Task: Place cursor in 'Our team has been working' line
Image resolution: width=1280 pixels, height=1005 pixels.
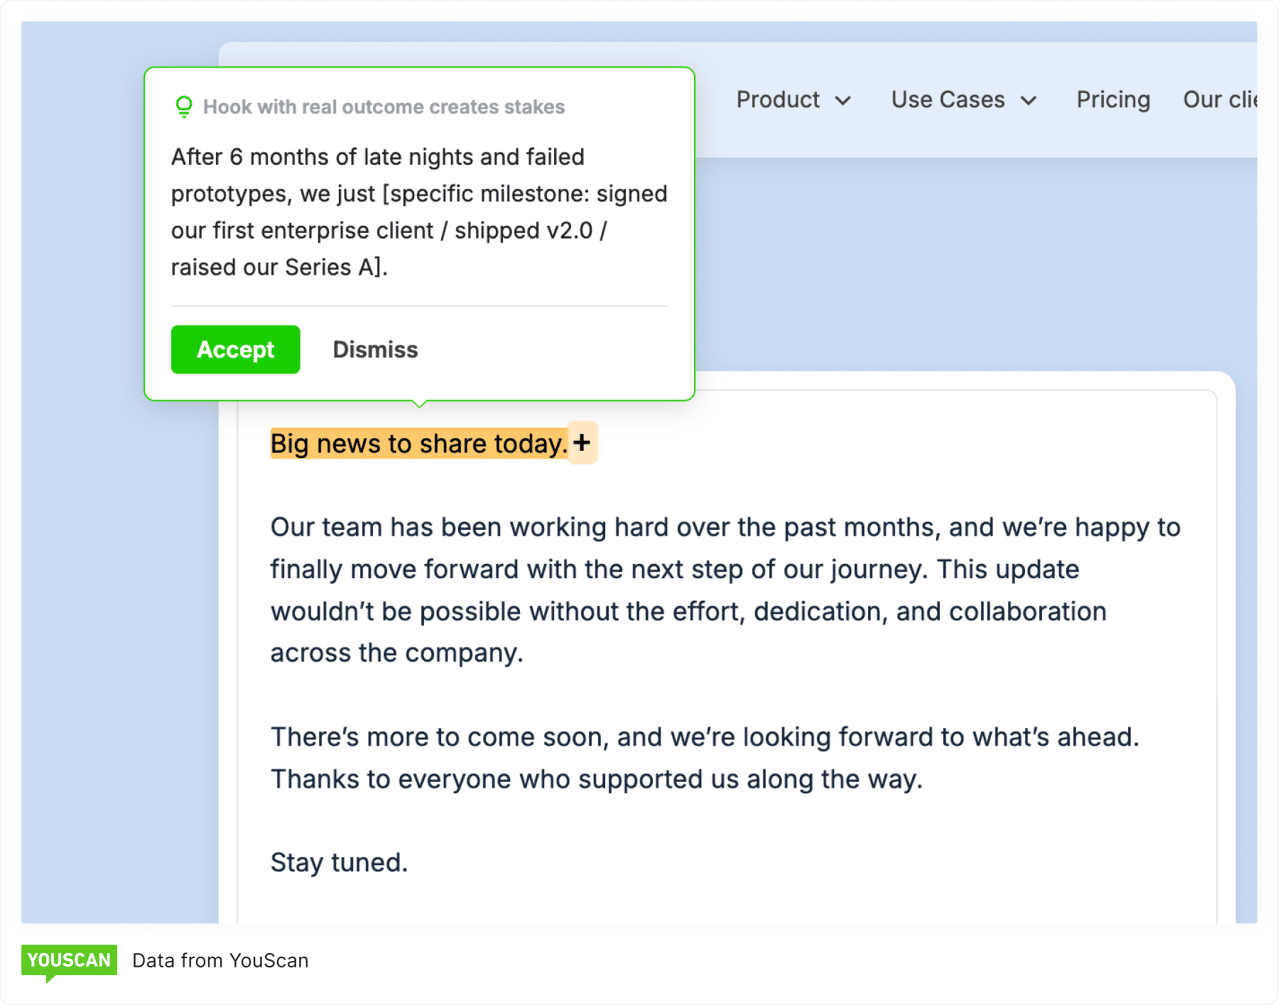Action: [x=725, y=527]
